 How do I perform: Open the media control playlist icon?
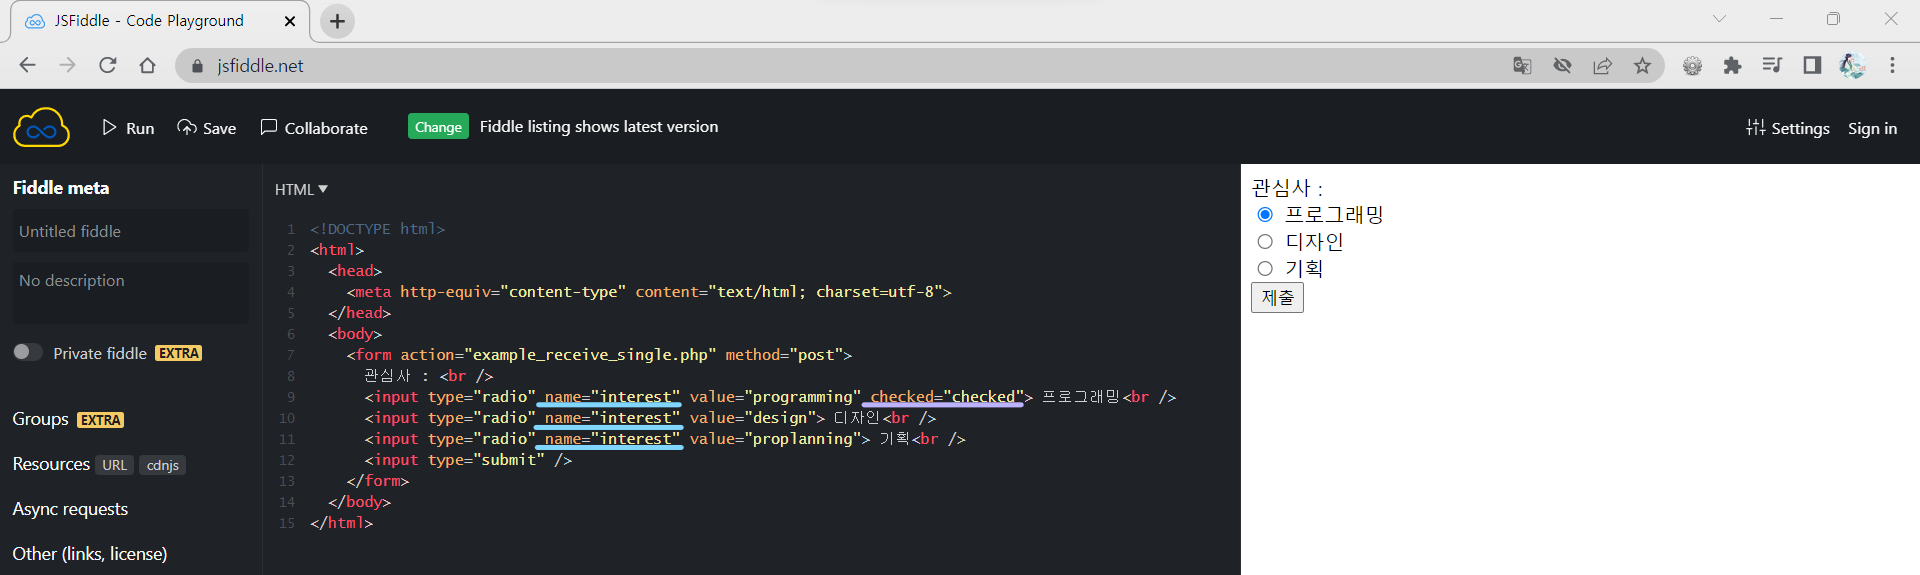(x=1772, y=66)
